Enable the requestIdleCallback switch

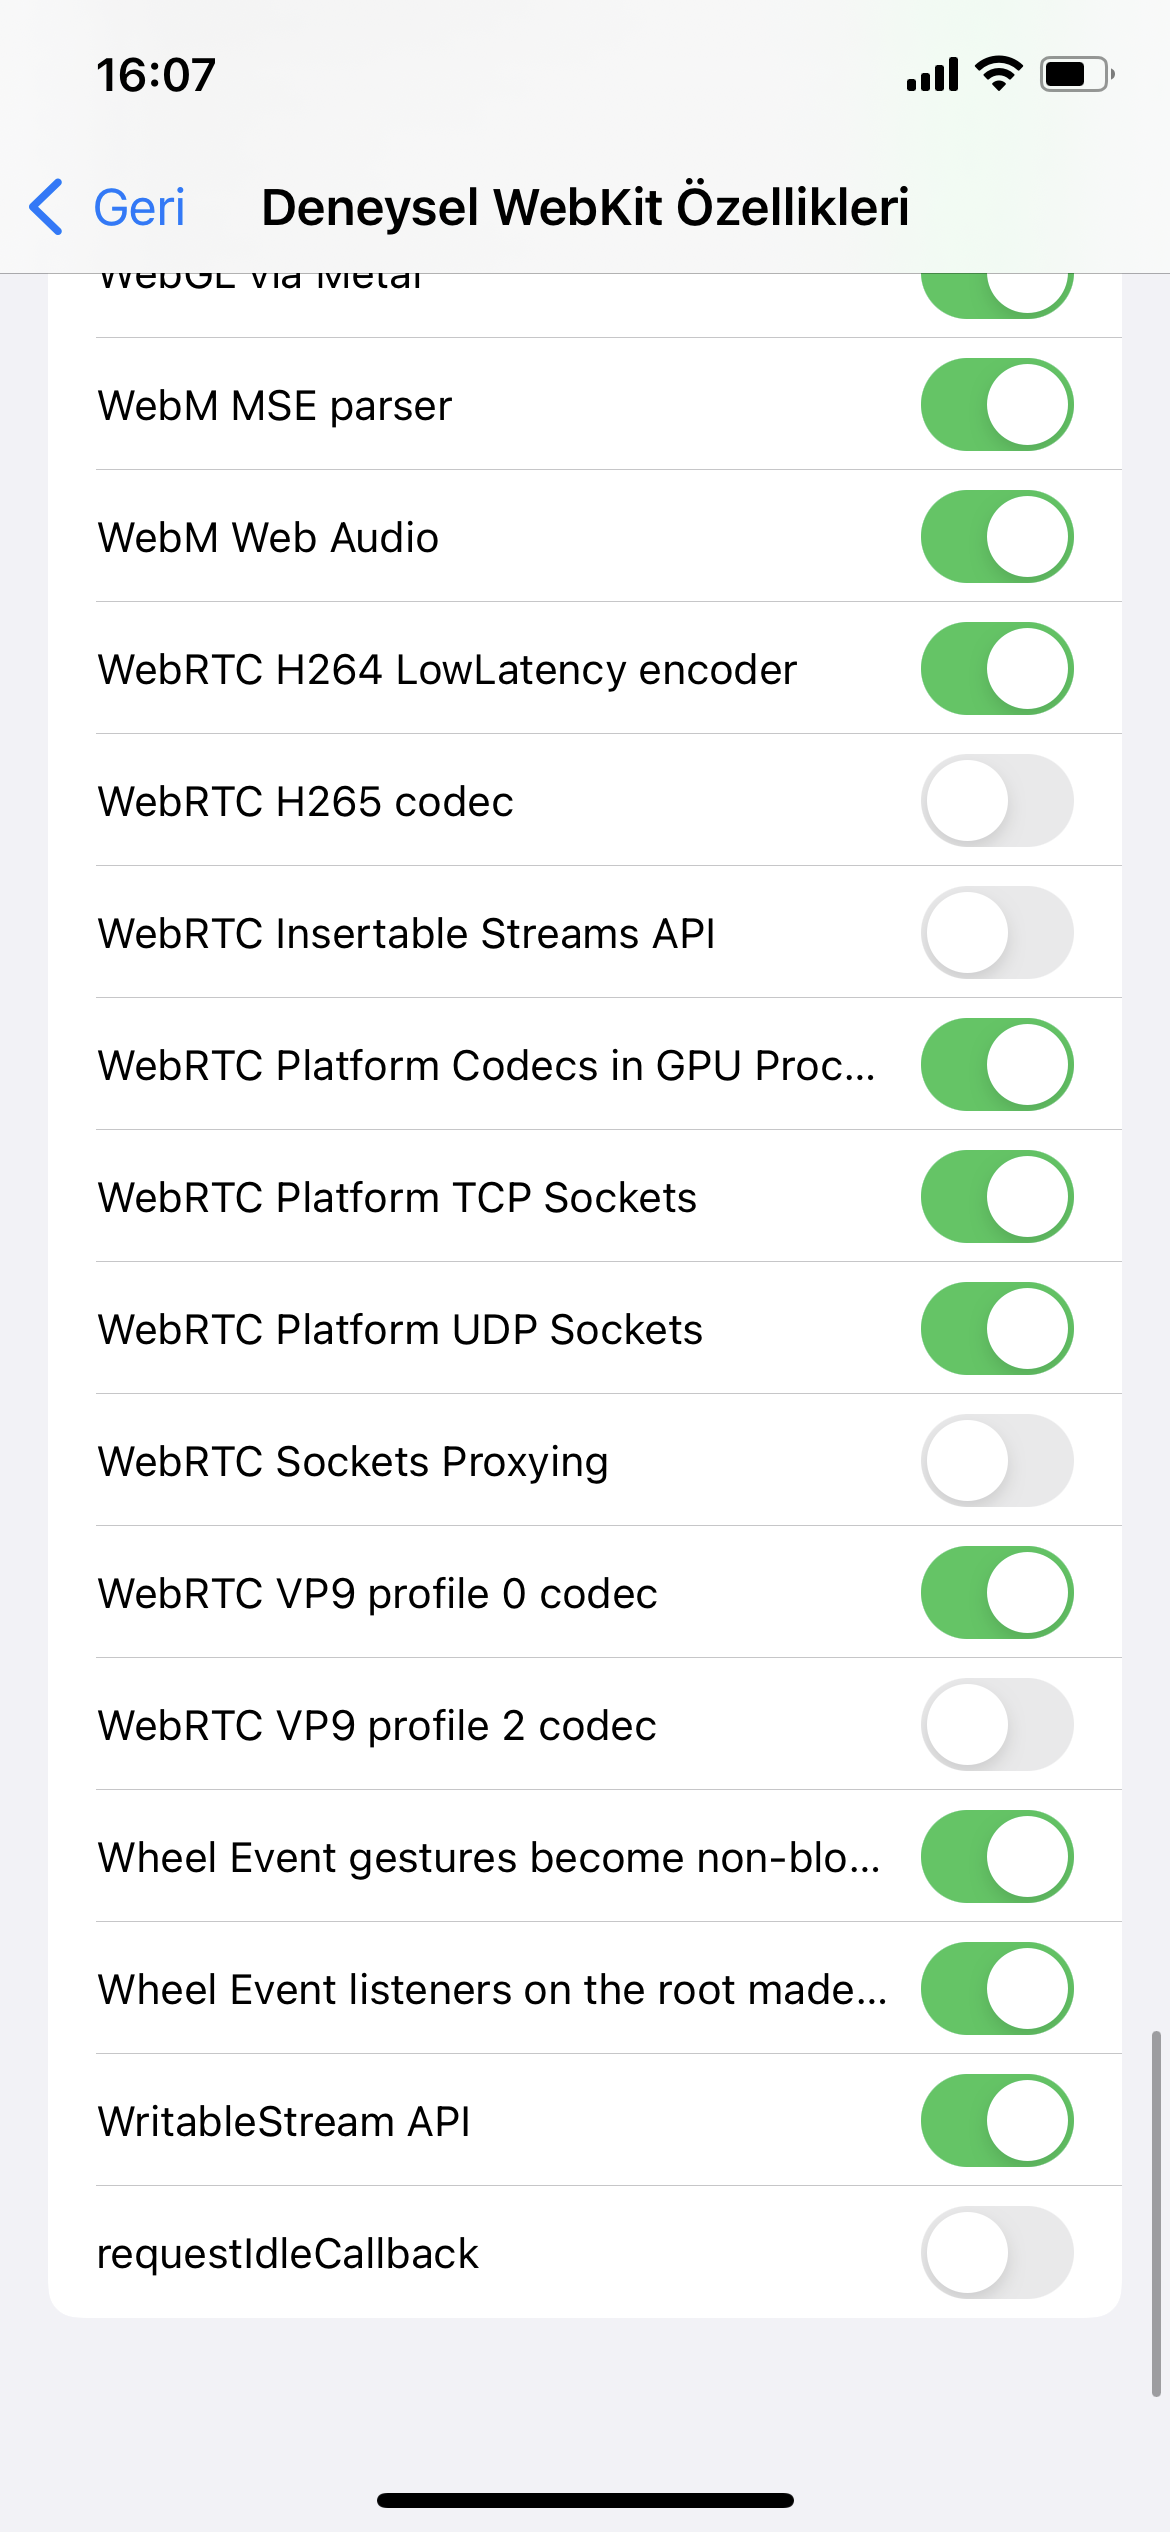[997, 2253]
